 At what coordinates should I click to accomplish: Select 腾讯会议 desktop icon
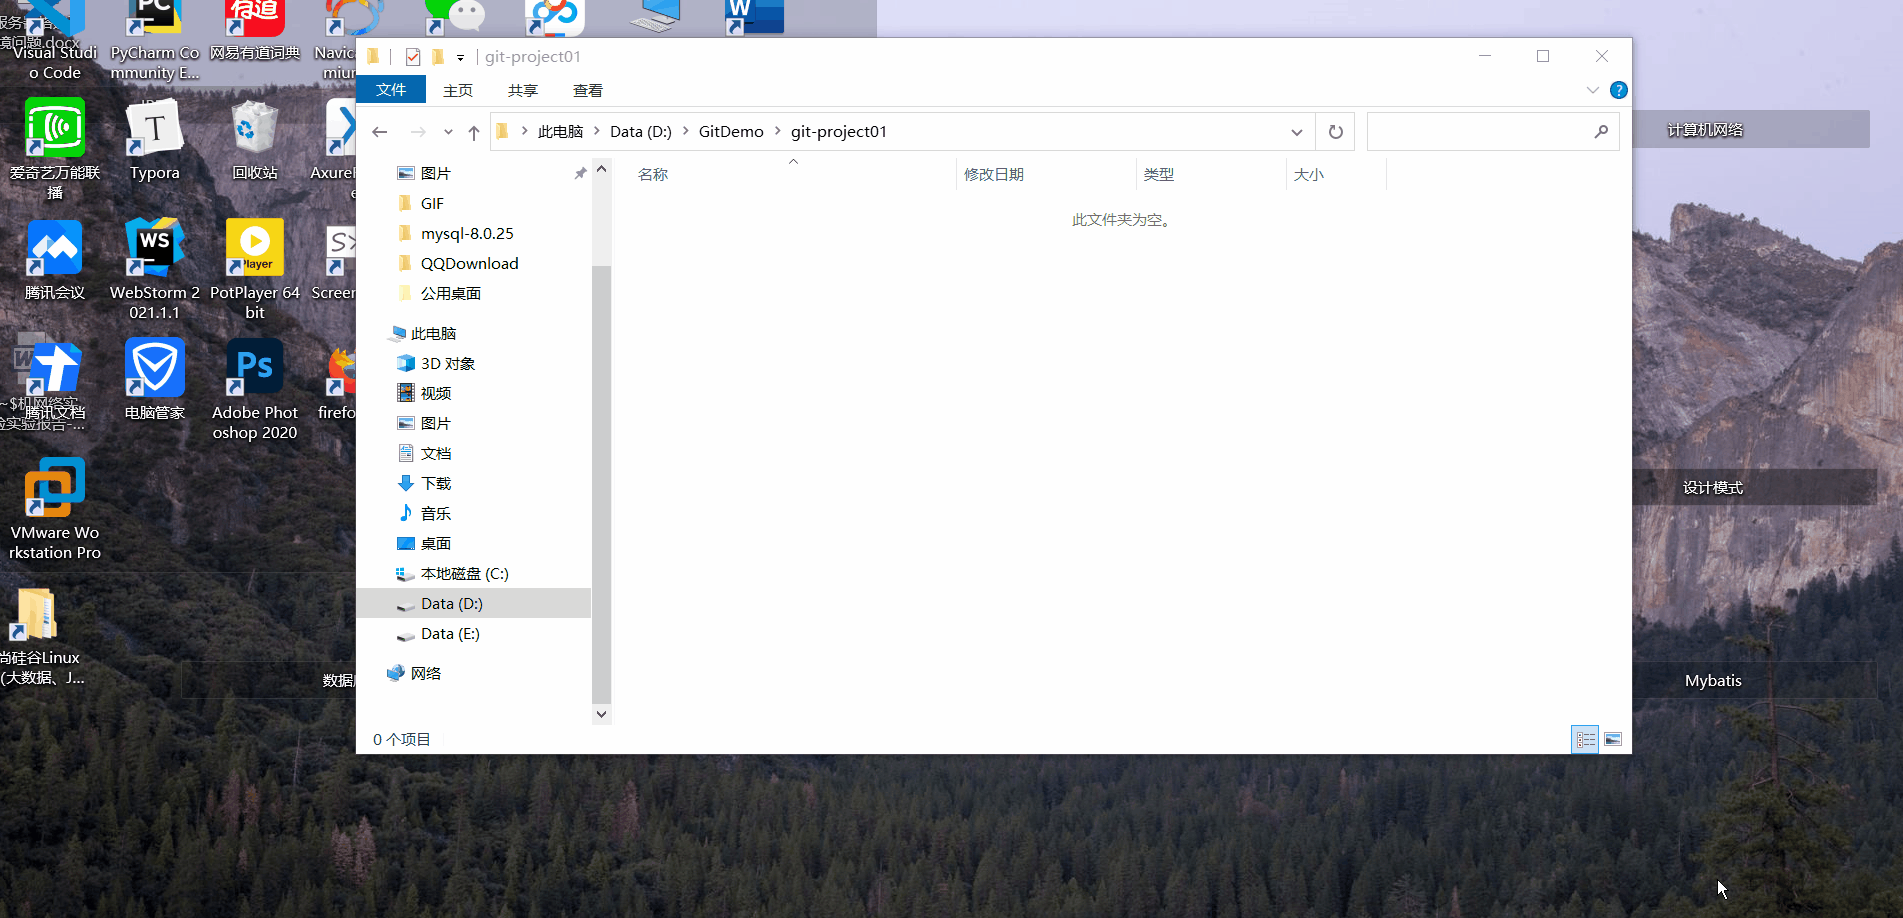click(x=55, y=262)
